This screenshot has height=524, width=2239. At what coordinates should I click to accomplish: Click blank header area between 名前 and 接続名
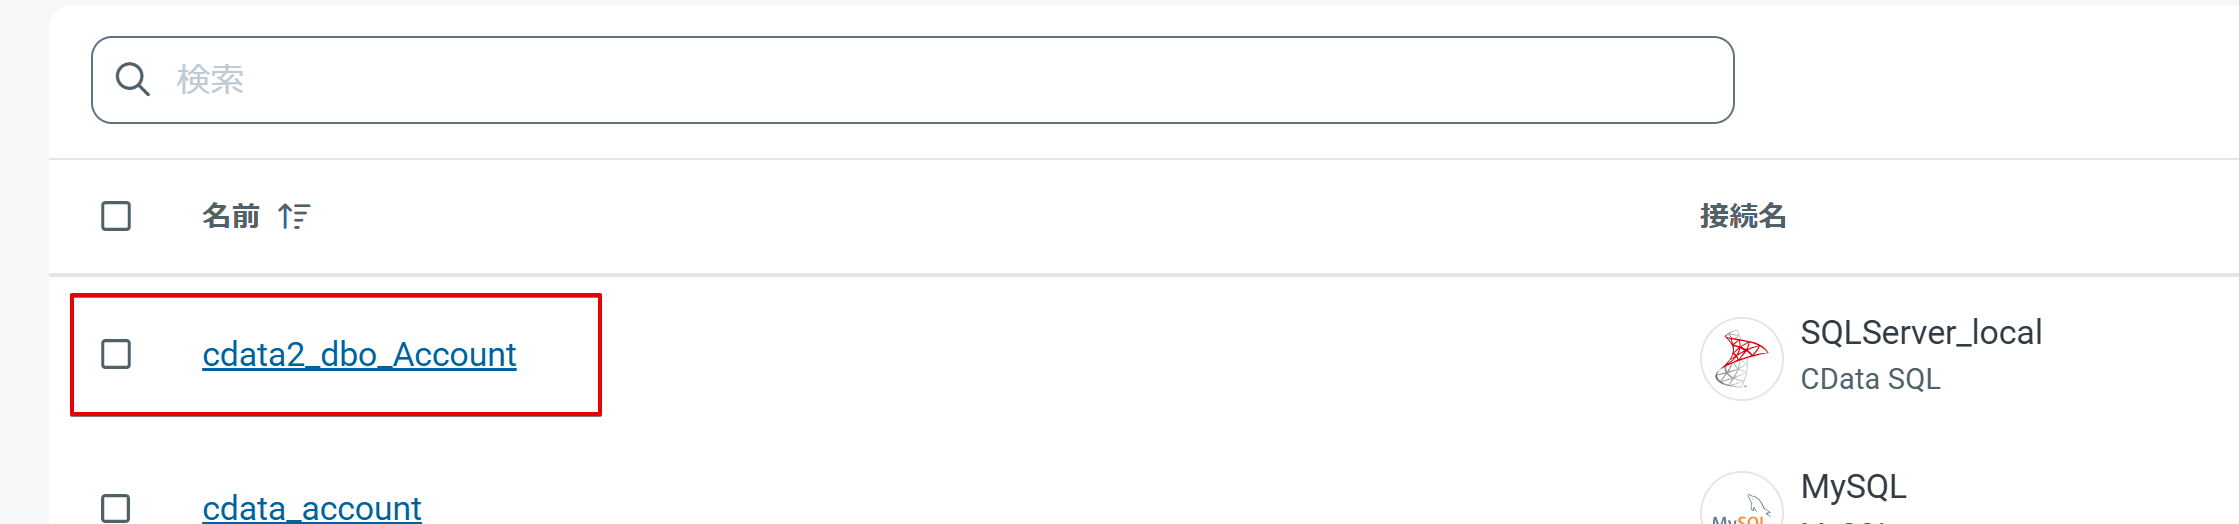tap(1000, 216)
